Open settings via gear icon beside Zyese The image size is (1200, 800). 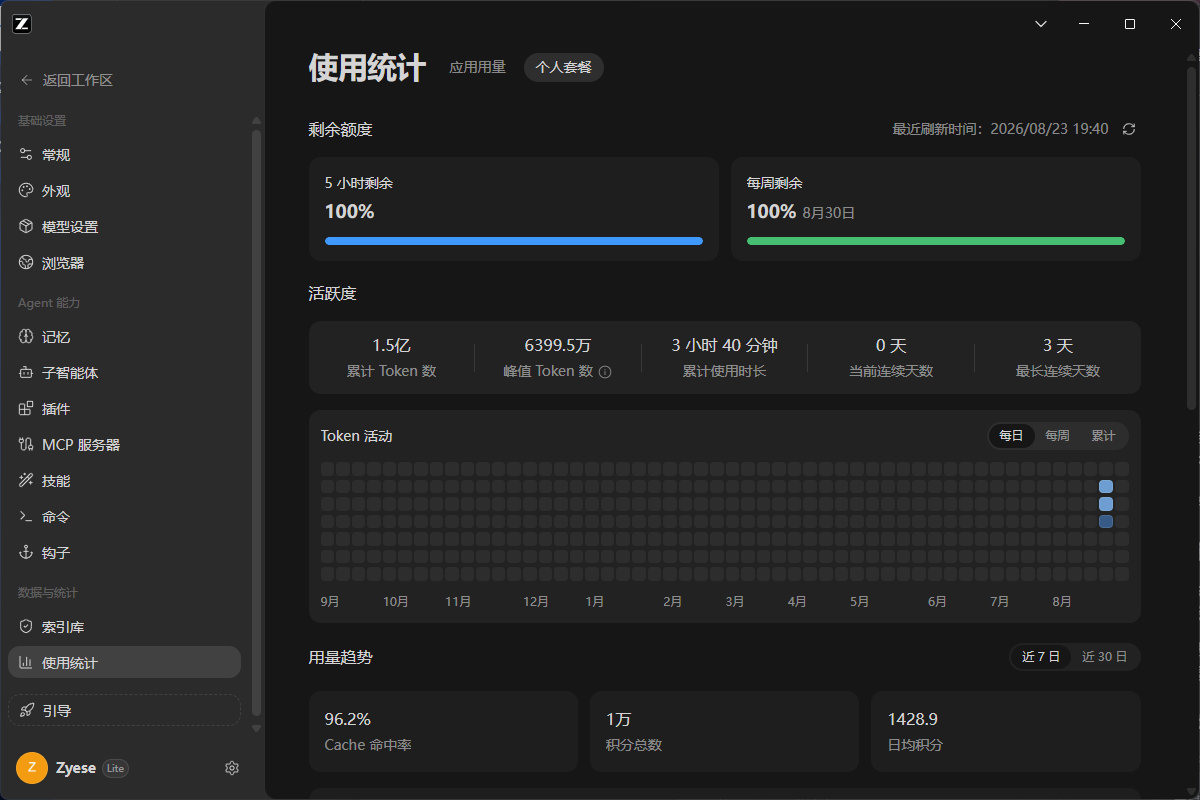[232, 768]
